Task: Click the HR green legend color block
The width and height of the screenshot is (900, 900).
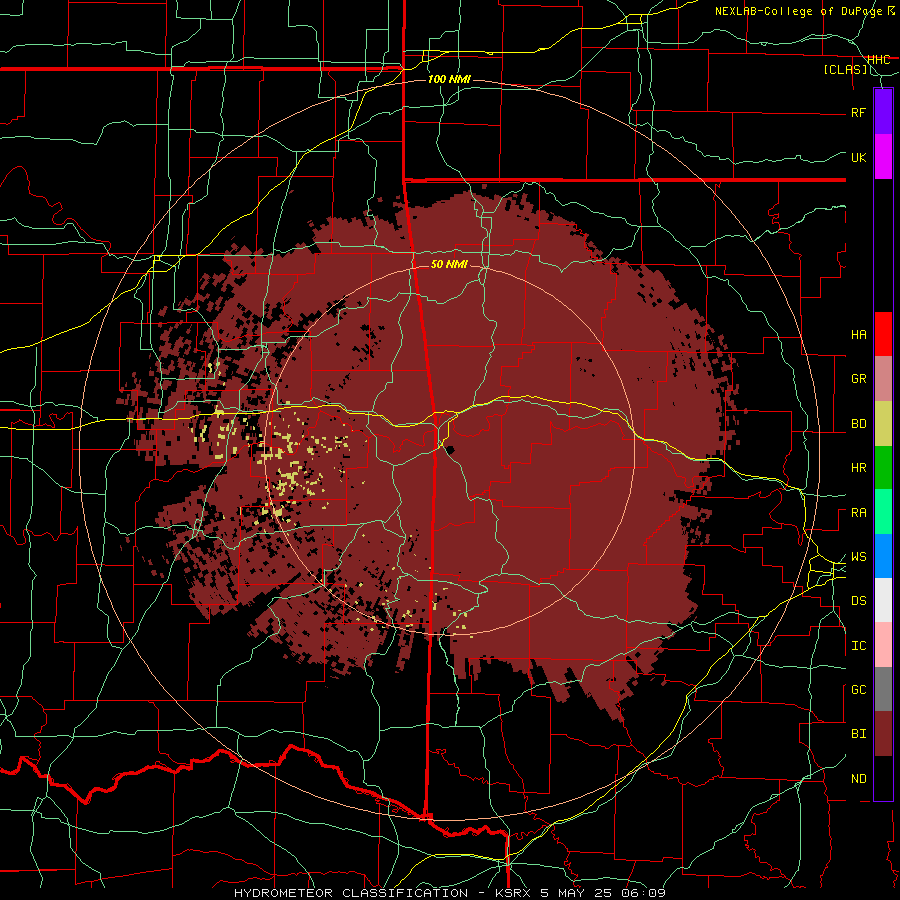Action: [883, 468]
